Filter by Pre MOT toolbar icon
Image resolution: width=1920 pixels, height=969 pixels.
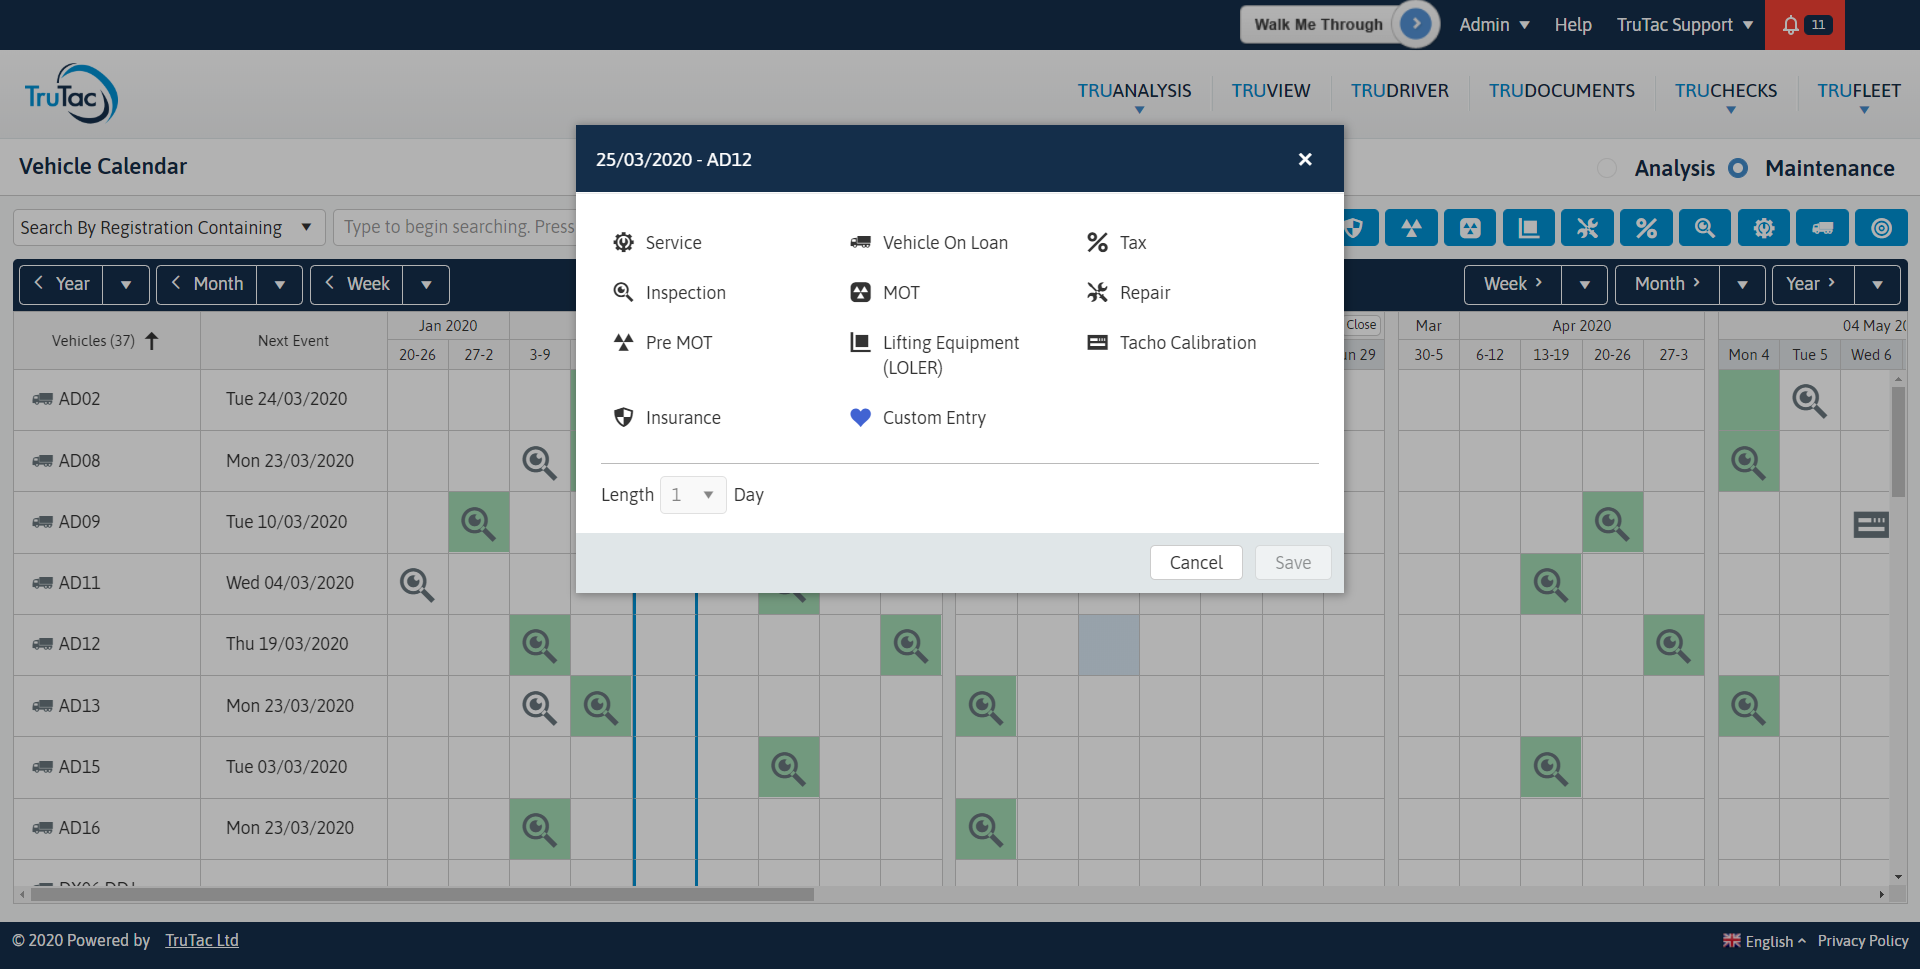point(1411,228)
